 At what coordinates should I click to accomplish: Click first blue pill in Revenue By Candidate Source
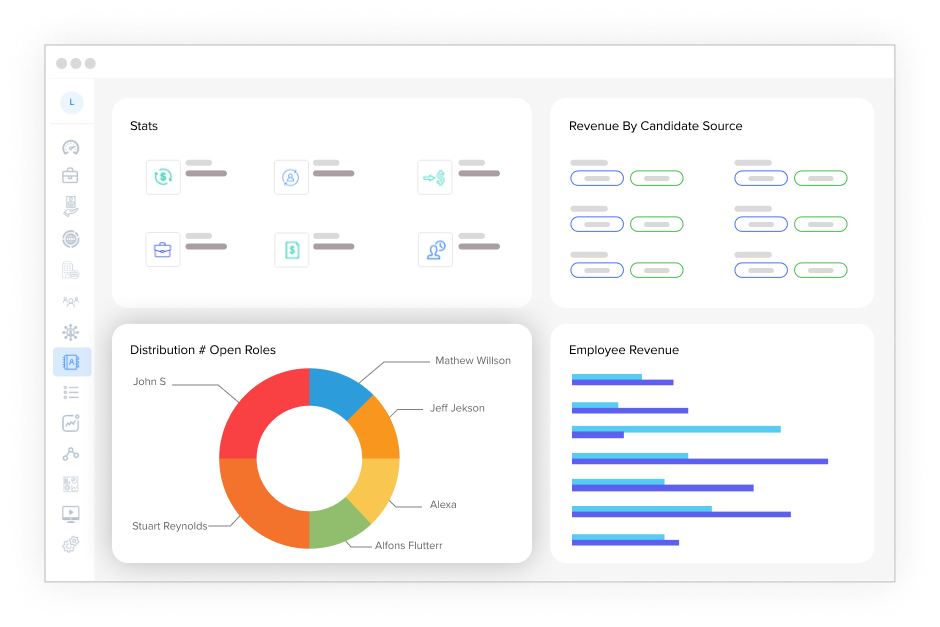coord(597,178)
